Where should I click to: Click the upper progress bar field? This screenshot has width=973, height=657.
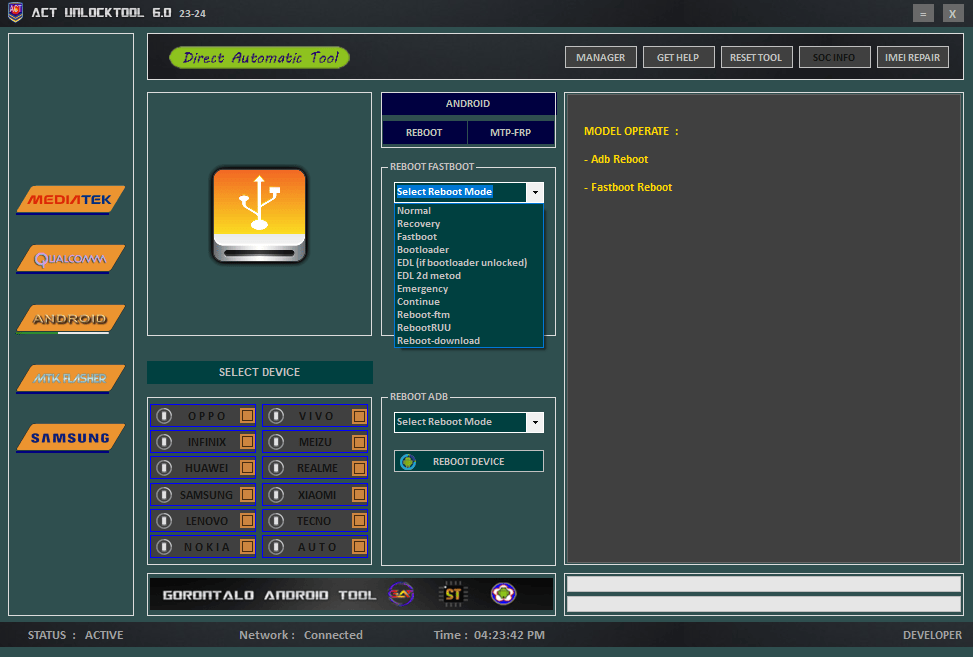point(763,584)
